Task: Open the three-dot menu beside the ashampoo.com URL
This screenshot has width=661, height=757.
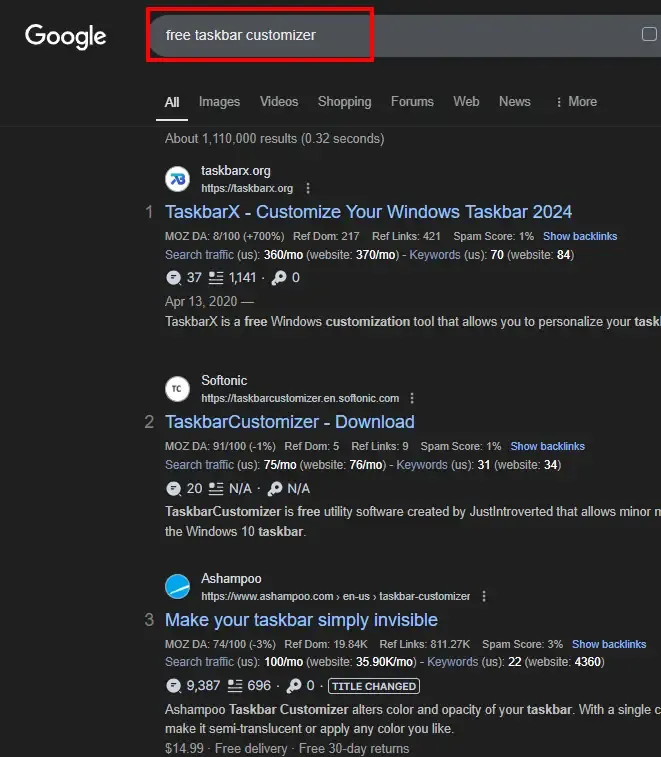Action: [484, 596]
